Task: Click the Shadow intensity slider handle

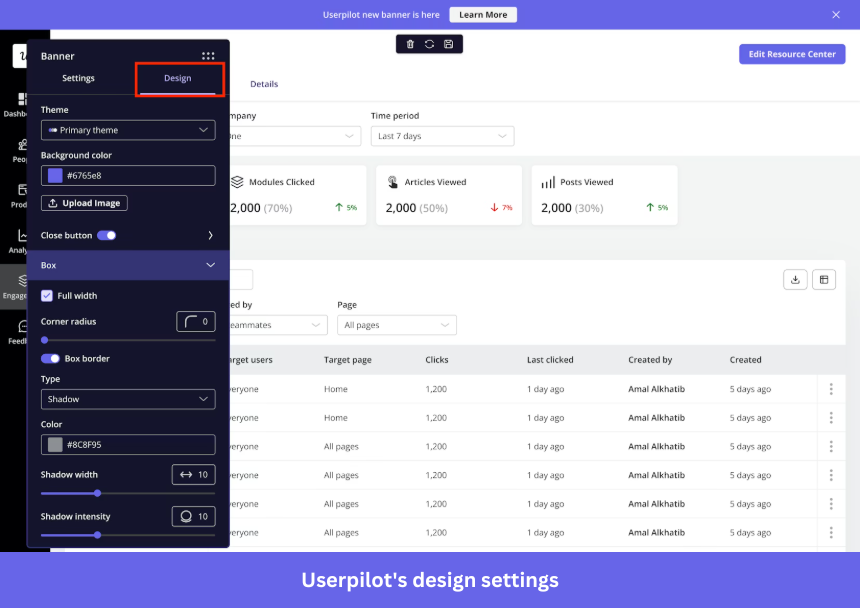Action: (x=97, y=535)
